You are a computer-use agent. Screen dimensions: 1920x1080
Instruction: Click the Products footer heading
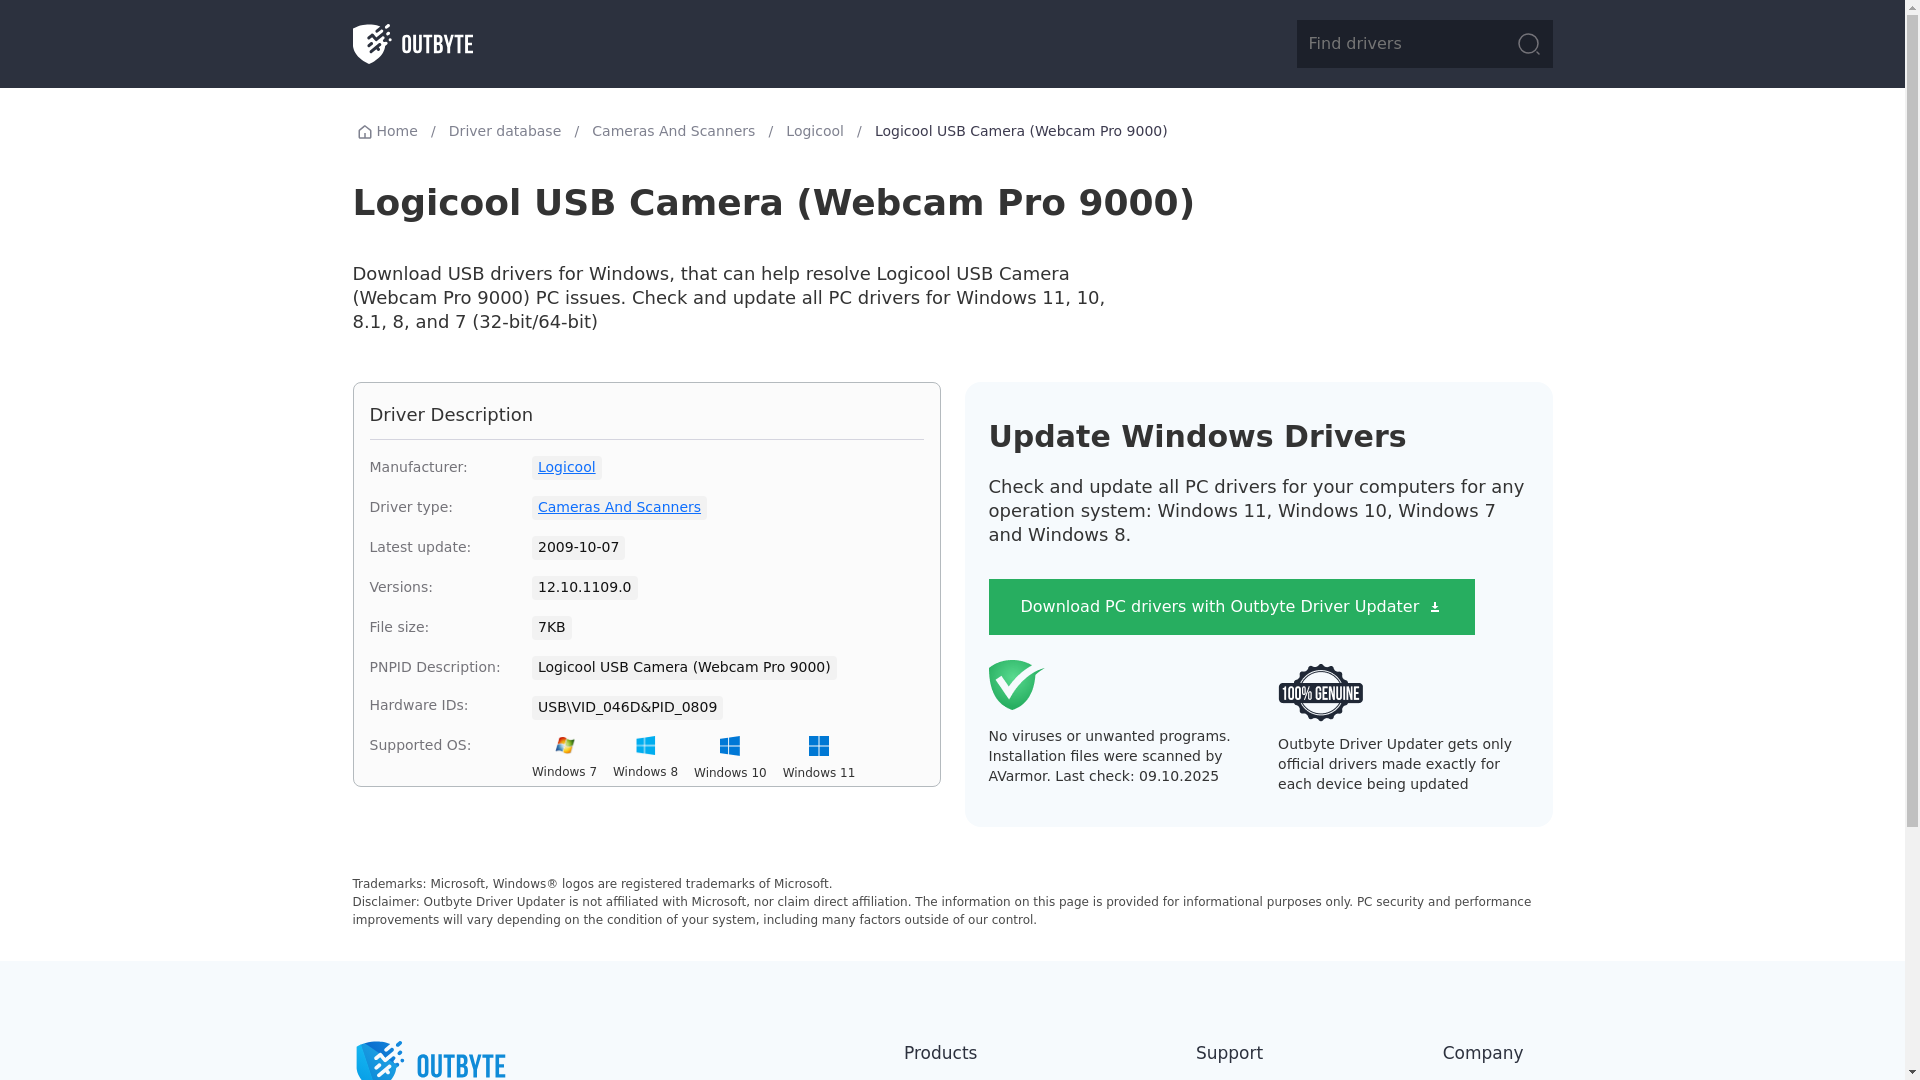[x=940, y=1053]
